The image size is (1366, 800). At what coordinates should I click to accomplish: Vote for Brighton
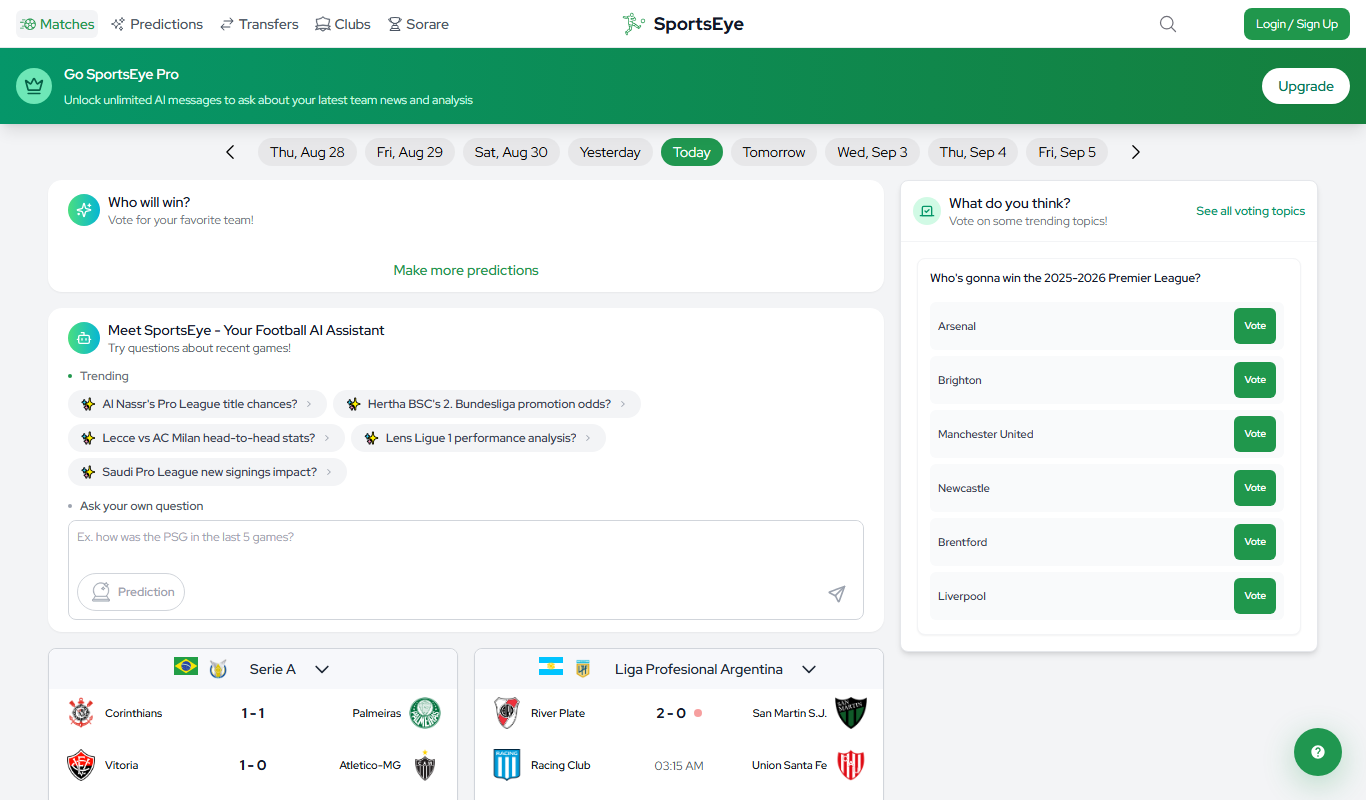coord(1255,380)
